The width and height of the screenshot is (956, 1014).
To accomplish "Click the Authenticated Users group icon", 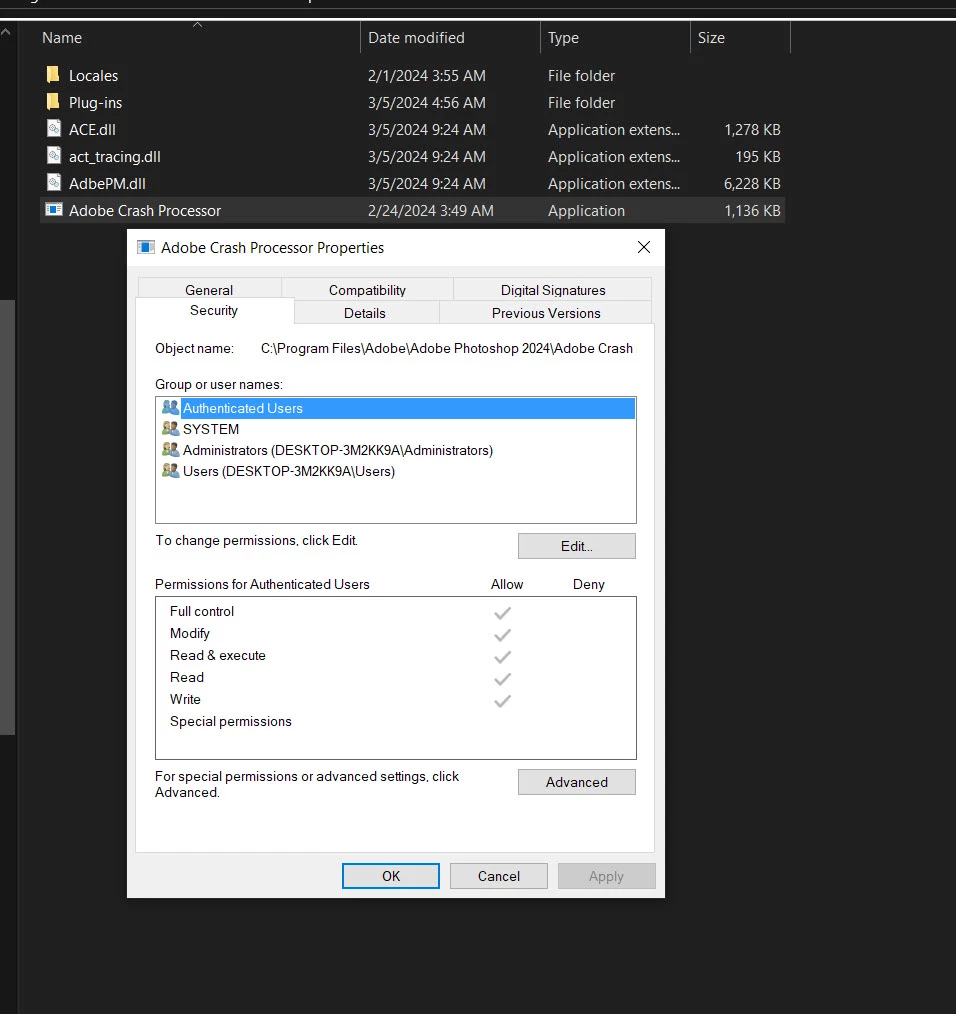I will (x=171, y=407).
